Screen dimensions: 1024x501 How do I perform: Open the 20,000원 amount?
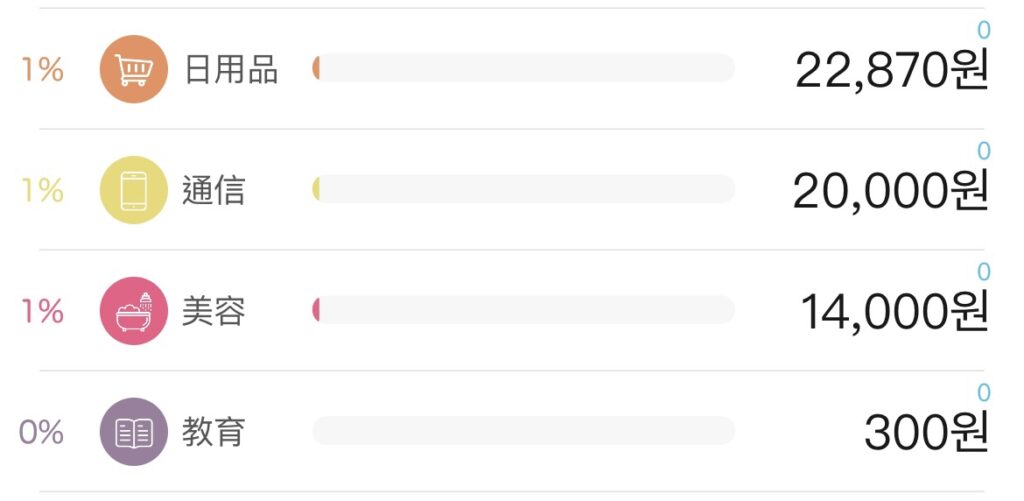pos(891,191)
